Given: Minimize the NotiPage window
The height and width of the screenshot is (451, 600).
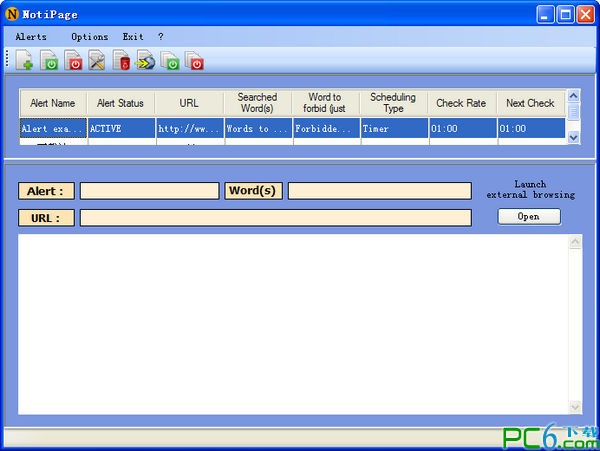Looking at the screenshot, I should coord(545,15).
